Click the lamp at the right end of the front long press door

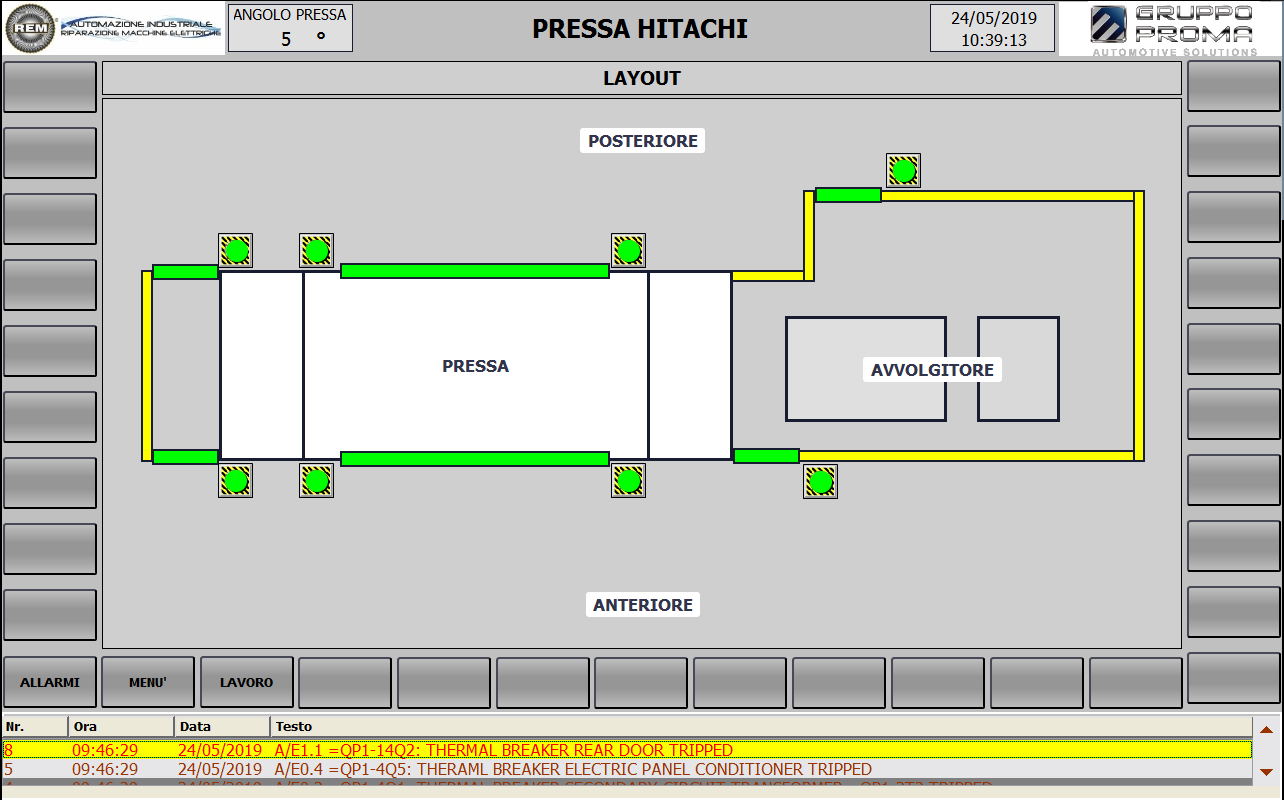pyautogui.click(x=628, y=481)
